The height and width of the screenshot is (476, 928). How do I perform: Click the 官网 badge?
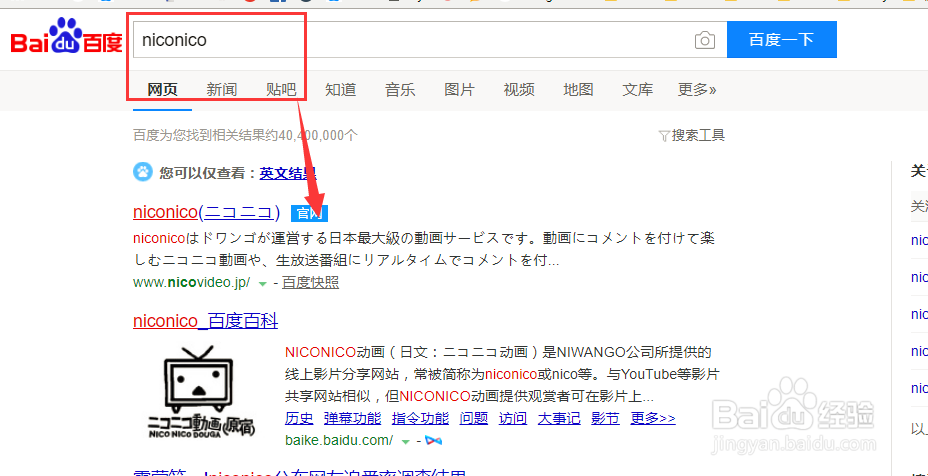pyautogui.click(x=310, y=213)
